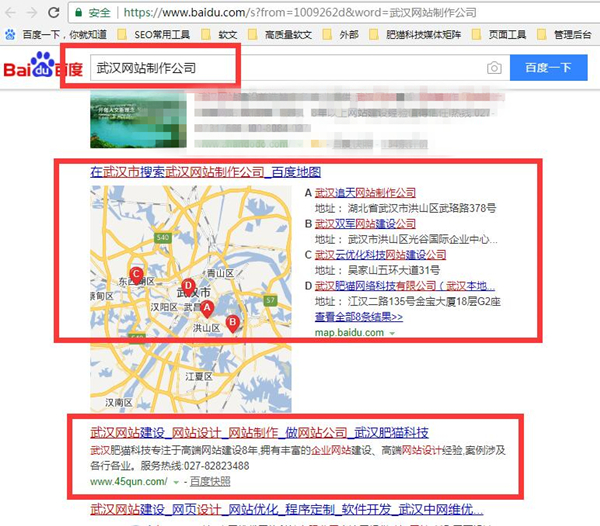Open the 软文 bookmark folder
600x526 pixels.
click(219, 35)
